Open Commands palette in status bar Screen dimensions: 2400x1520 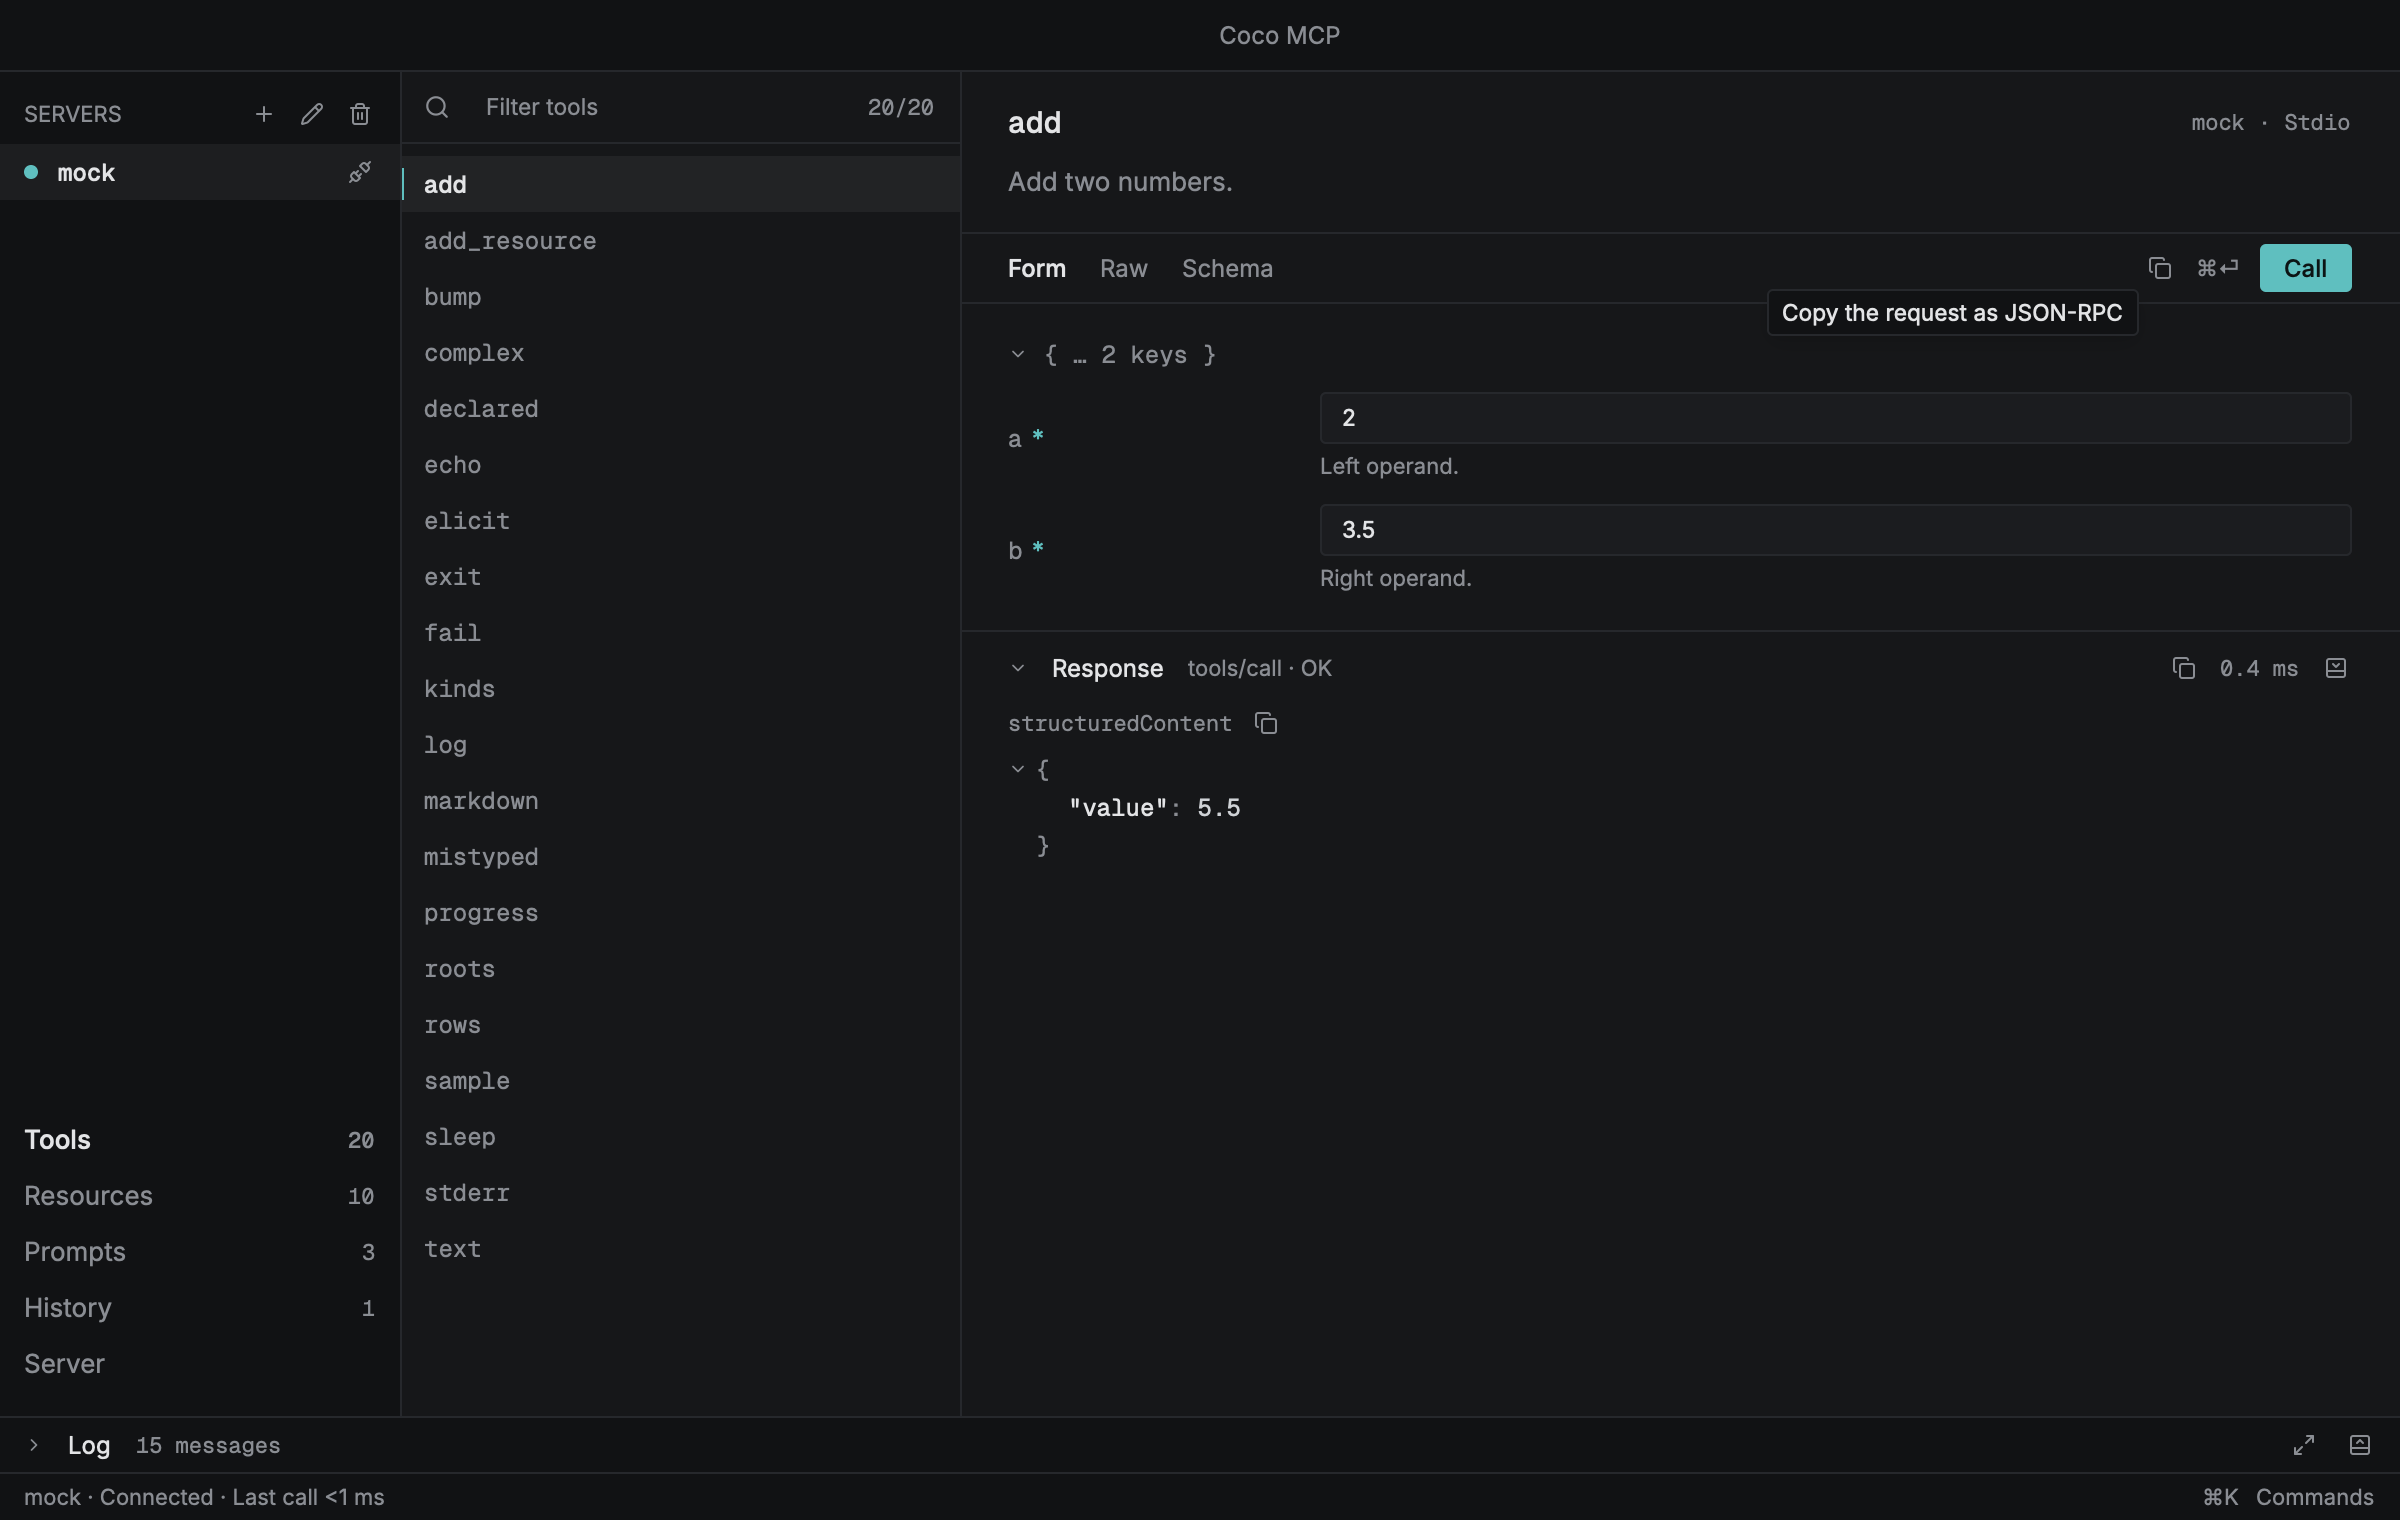[2288, 1497]
